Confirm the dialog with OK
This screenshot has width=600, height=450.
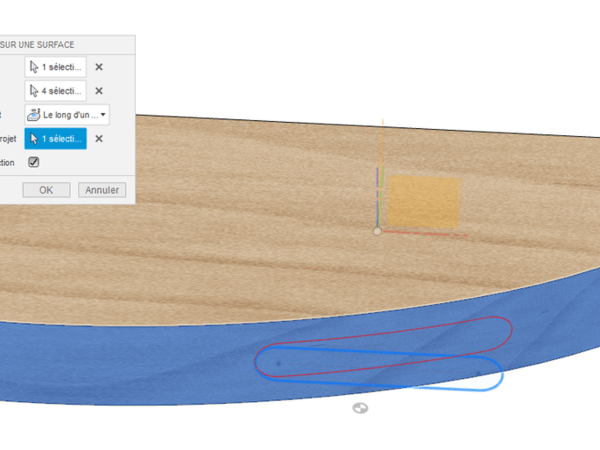[46, 189]
